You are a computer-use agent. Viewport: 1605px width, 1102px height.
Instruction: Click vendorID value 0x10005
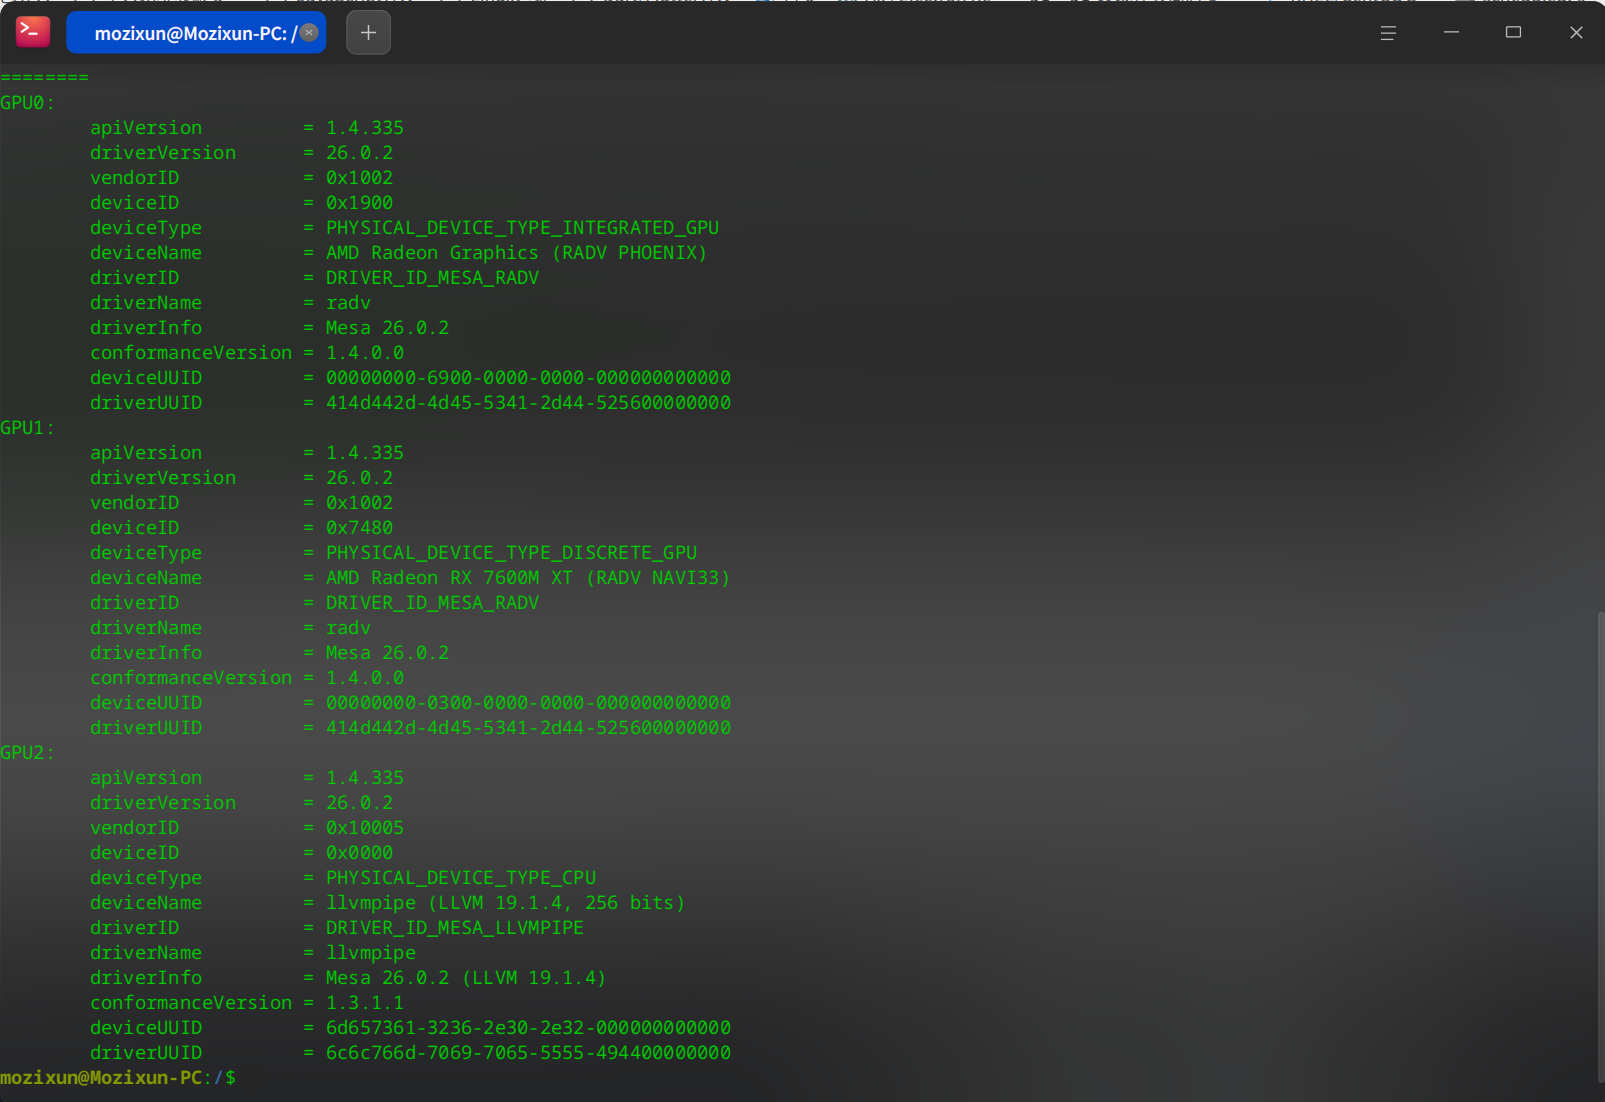(x=365, y=828)
